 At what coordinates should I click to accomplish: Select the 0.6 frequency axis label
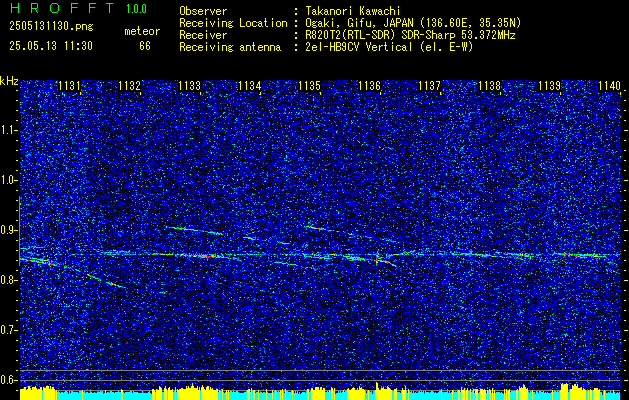(8, 380)
